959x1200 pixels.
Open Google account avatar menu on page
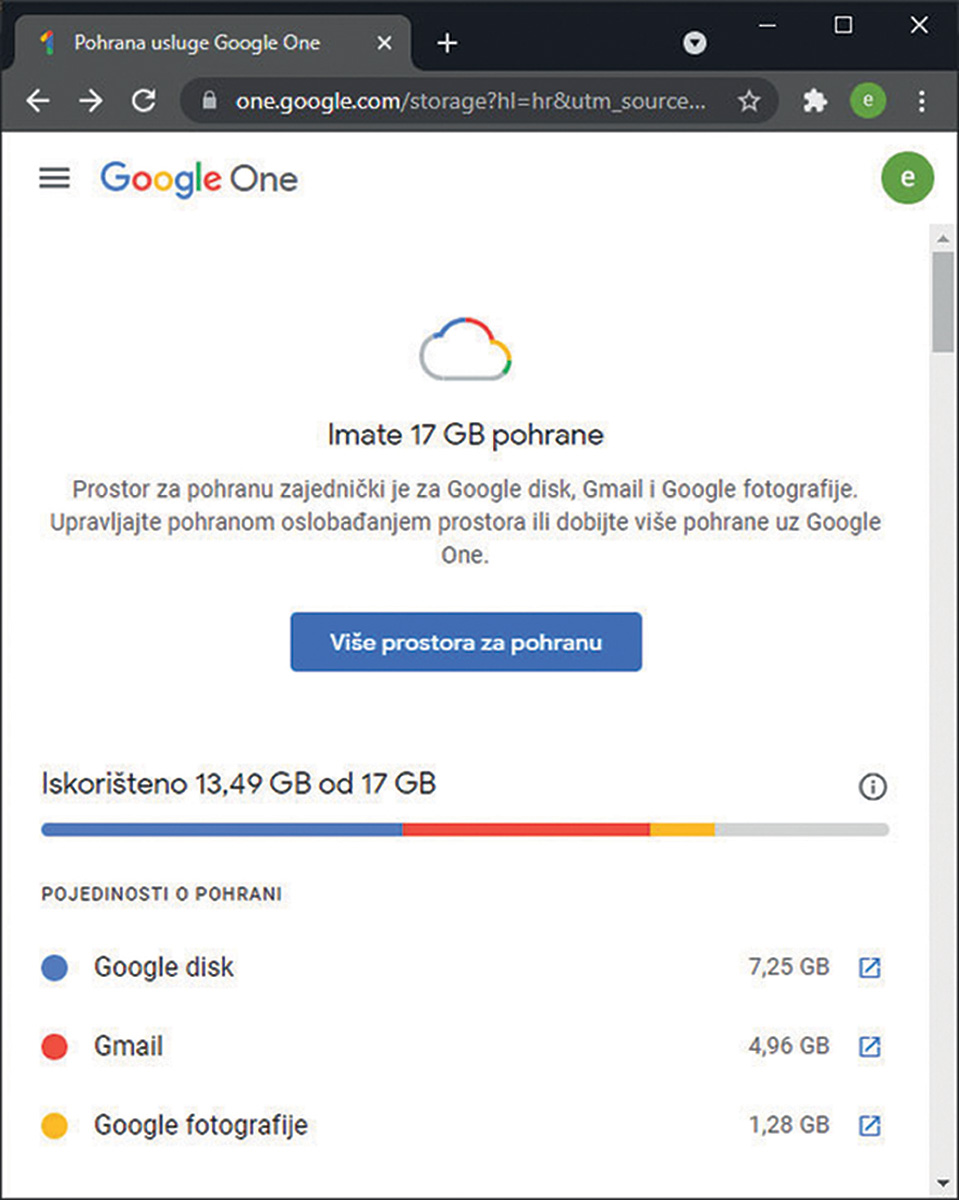point(907,178)
